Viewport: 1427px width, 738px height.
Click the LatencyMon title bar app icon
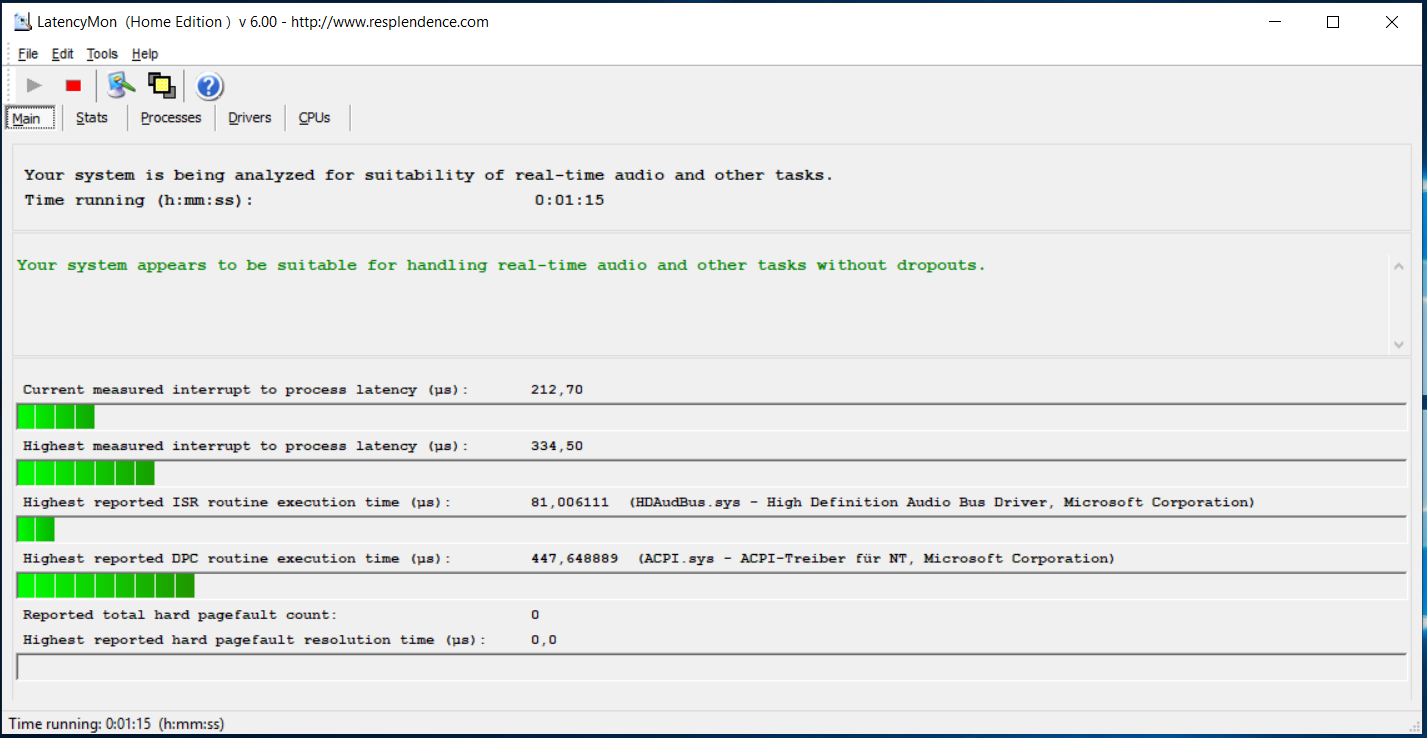point(22,22)
